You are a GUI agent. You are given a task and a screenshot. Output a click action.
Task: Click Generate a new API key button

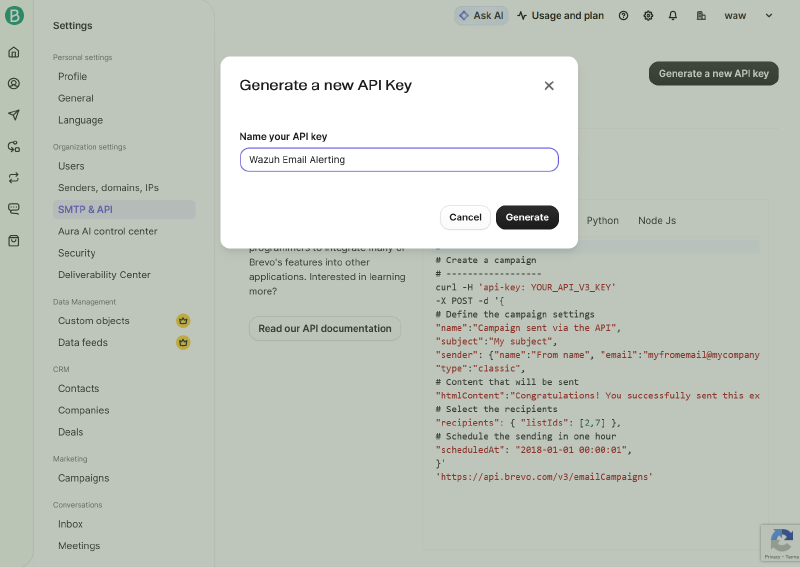pyautogui.click(x=713, y=73)
